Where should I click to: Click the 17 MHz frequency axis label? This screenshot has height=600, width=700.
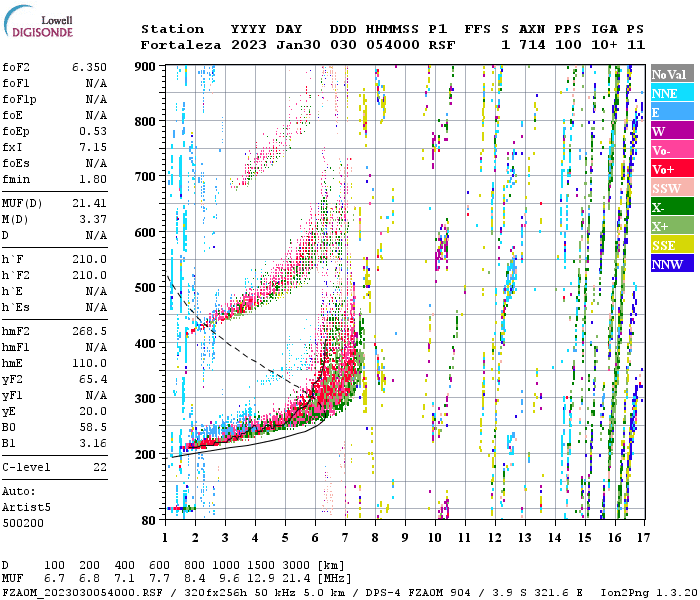coord(643,538)
